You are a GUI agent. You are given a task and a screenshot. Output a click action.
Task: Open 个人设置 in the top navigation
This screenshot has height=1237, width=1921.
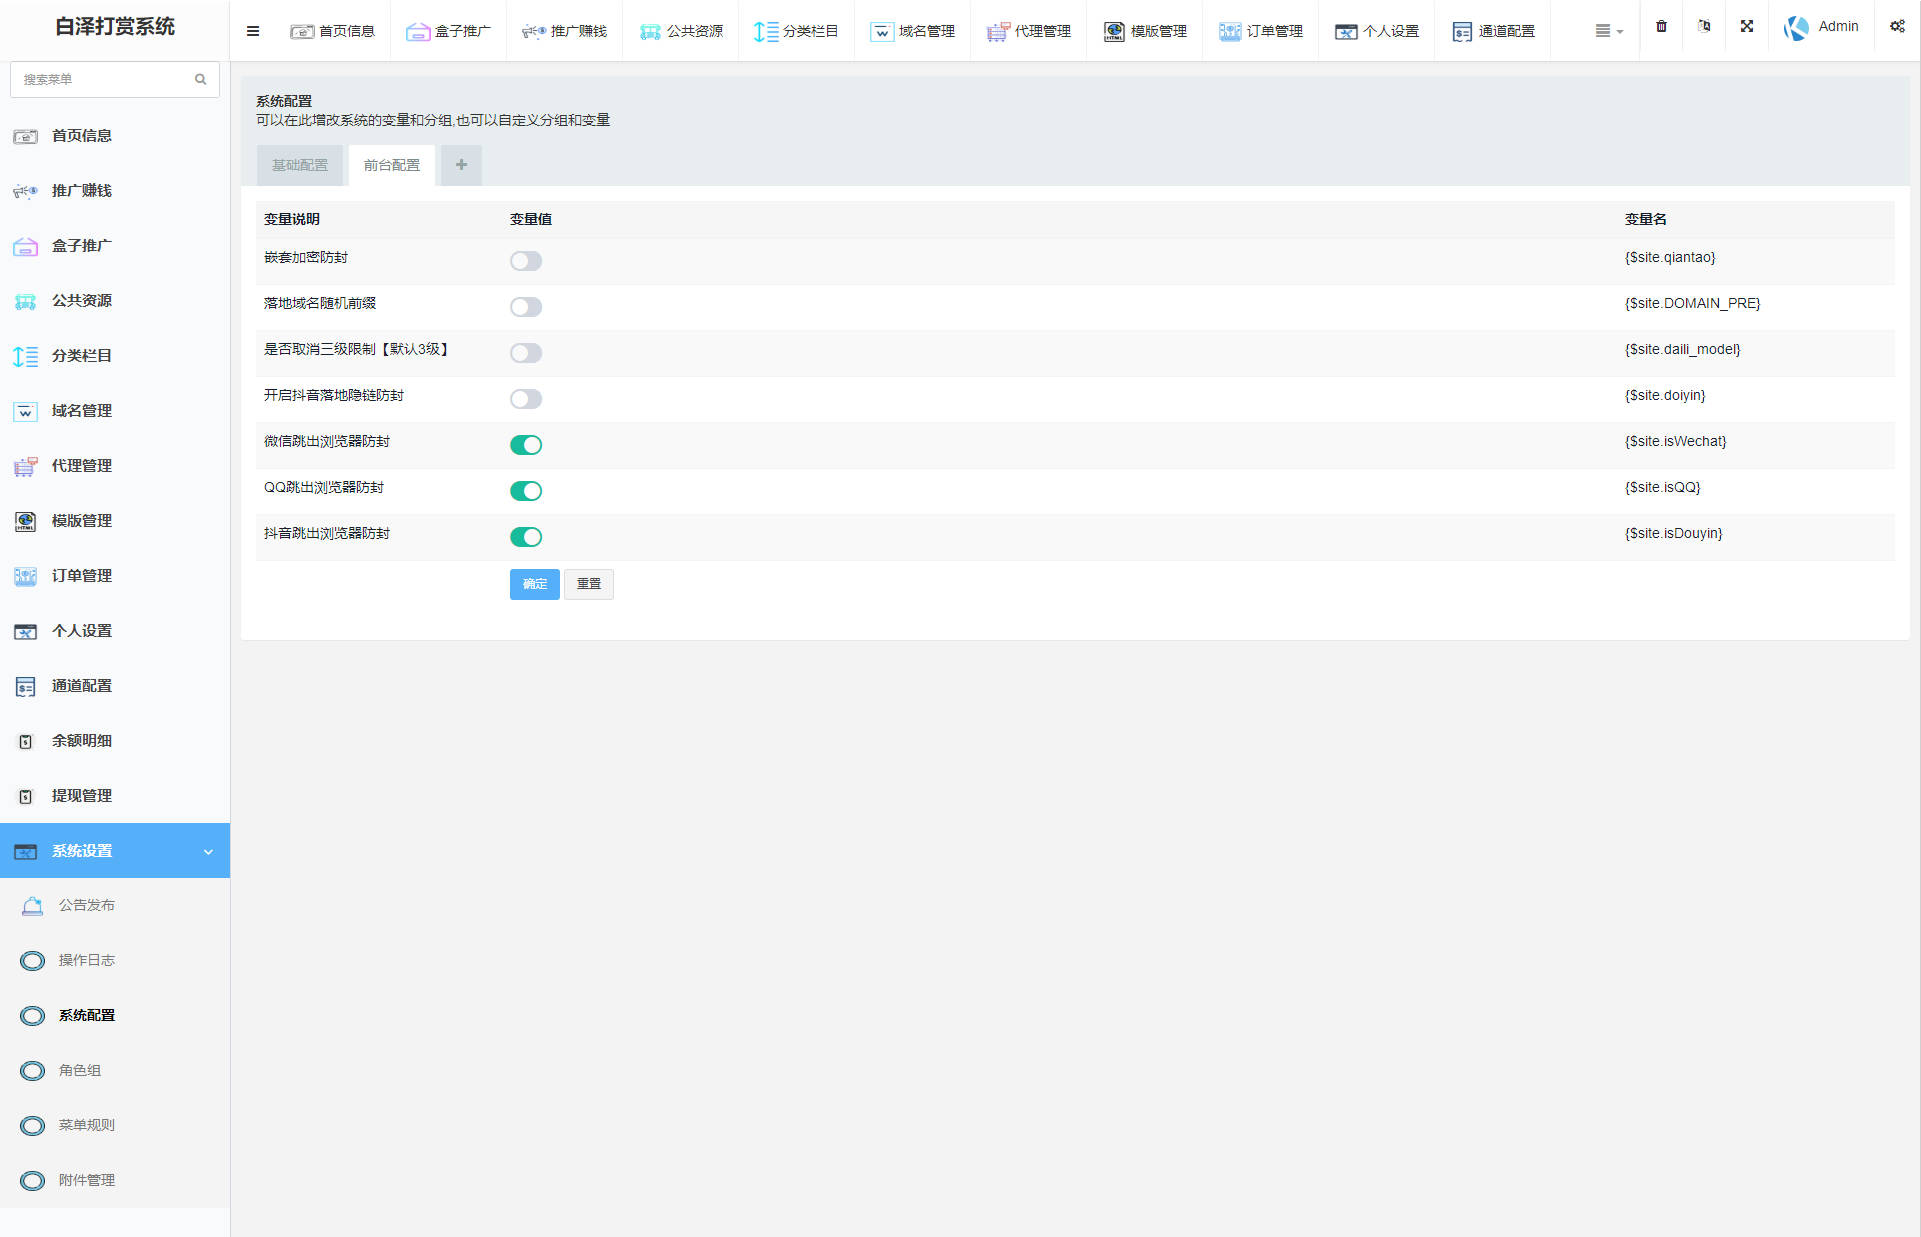click(1376, 31)
